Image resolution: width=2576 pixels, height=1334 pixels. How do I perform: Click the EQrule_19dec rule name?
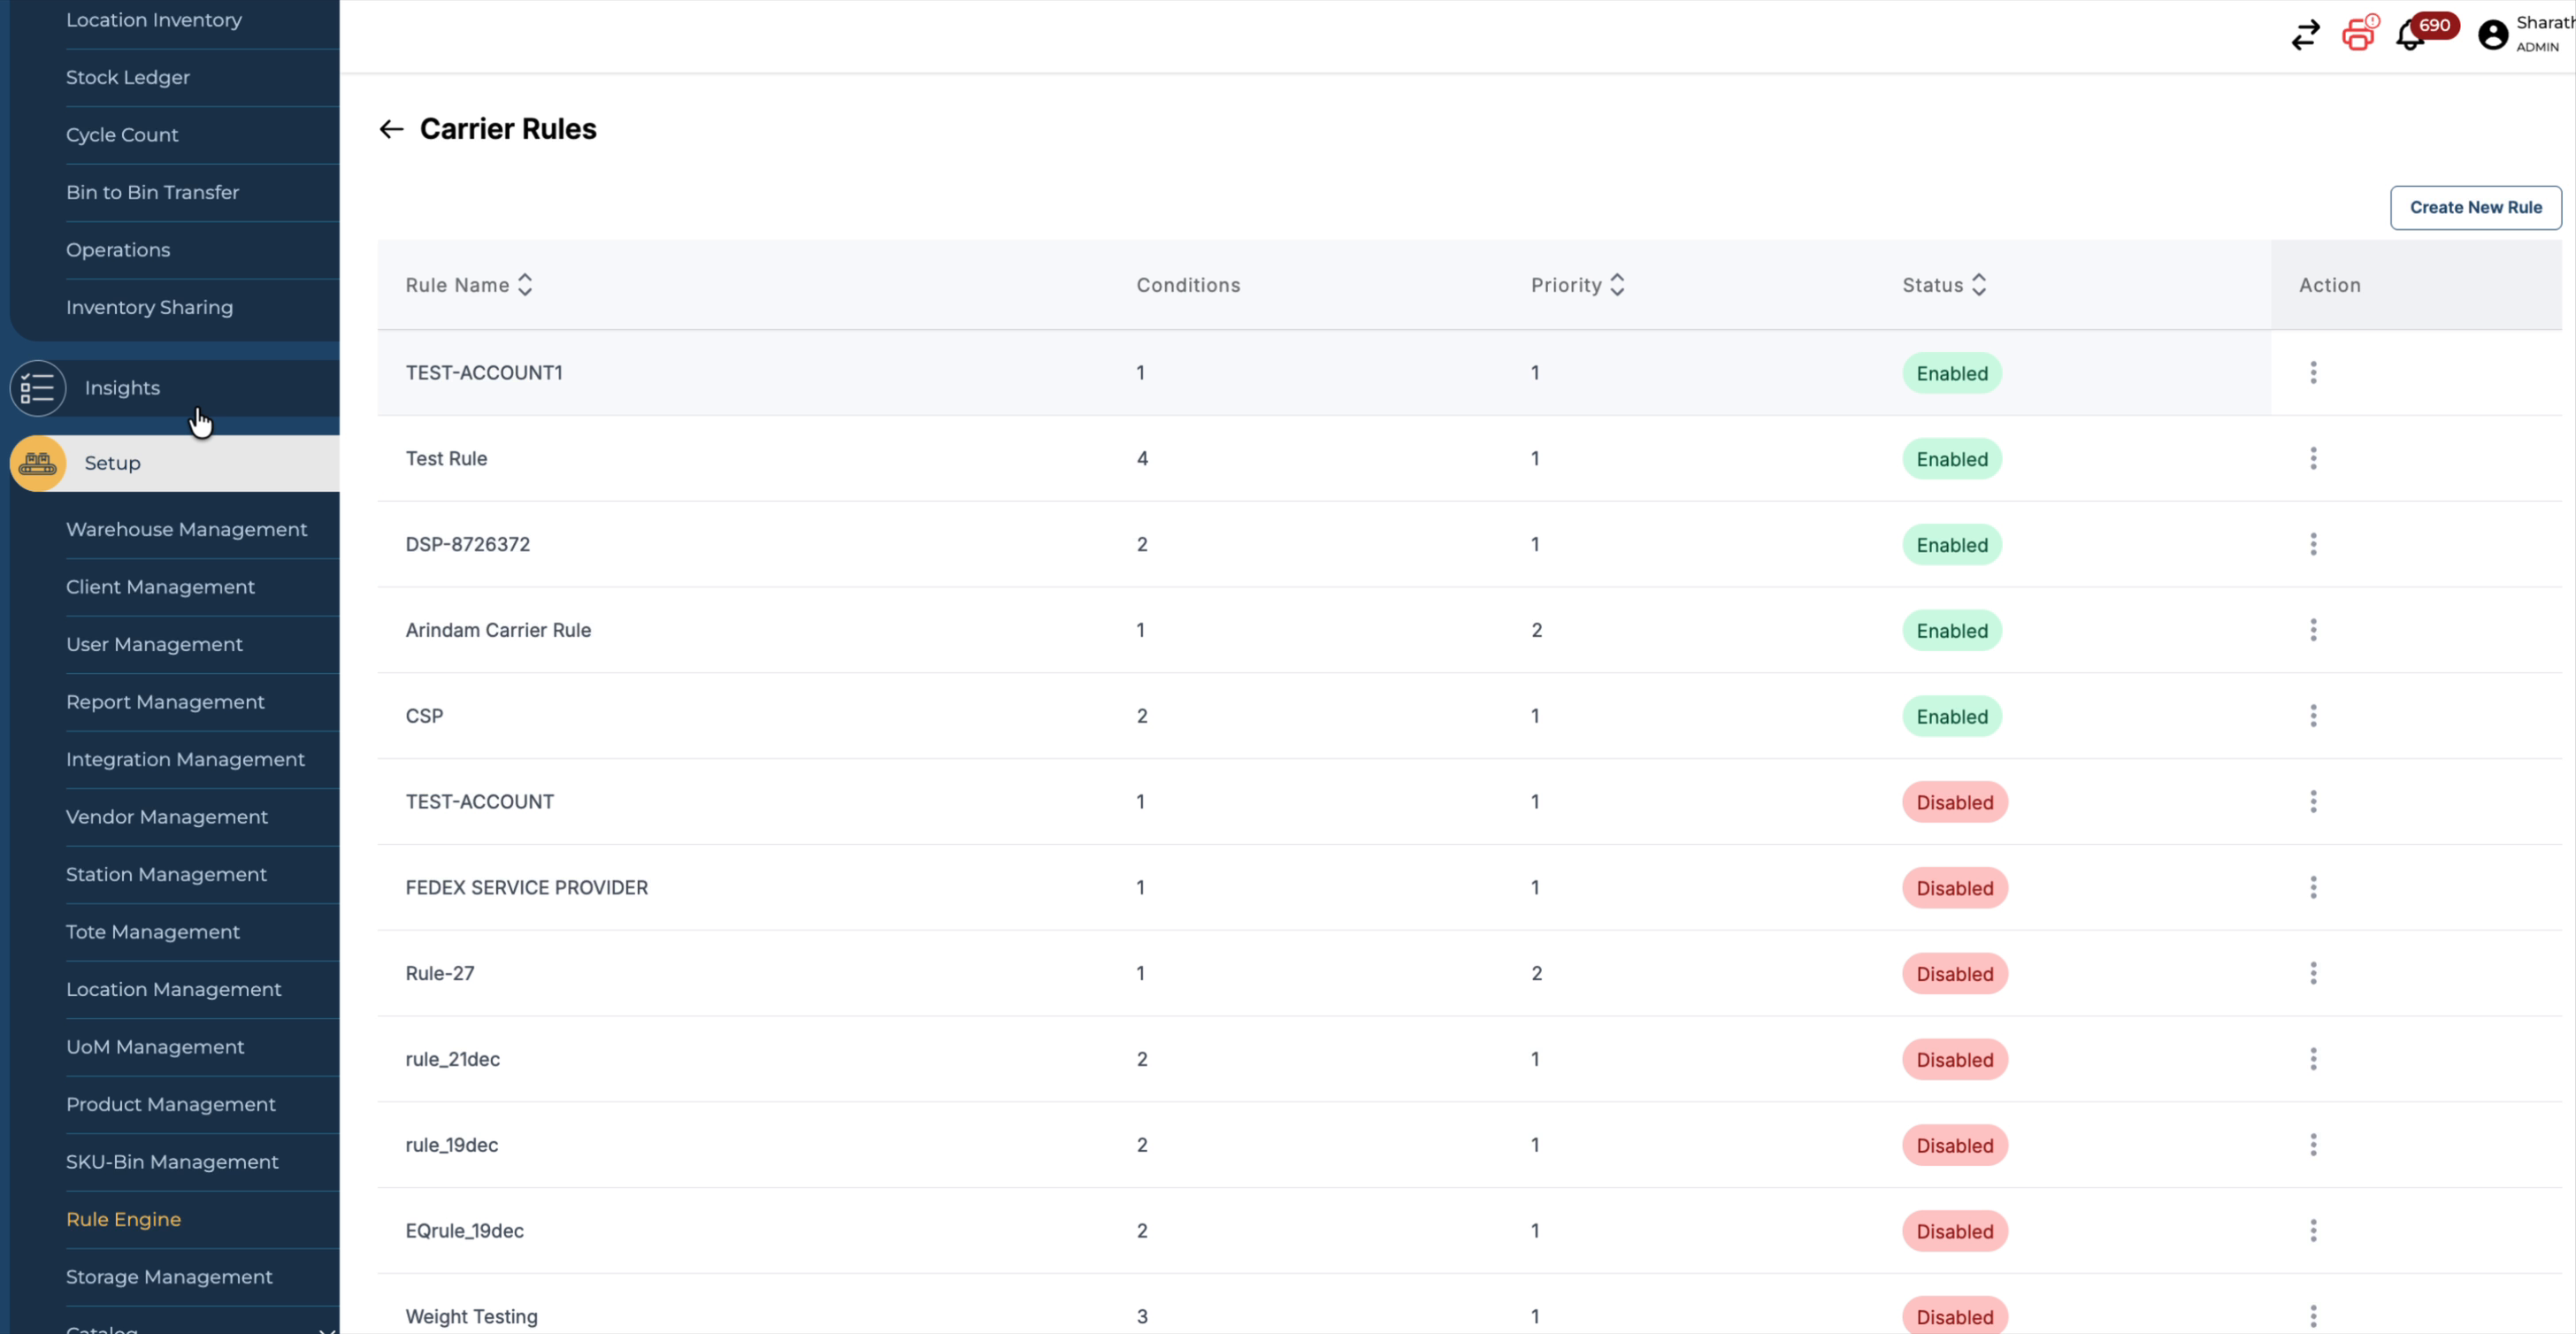tap(465, 1231)
